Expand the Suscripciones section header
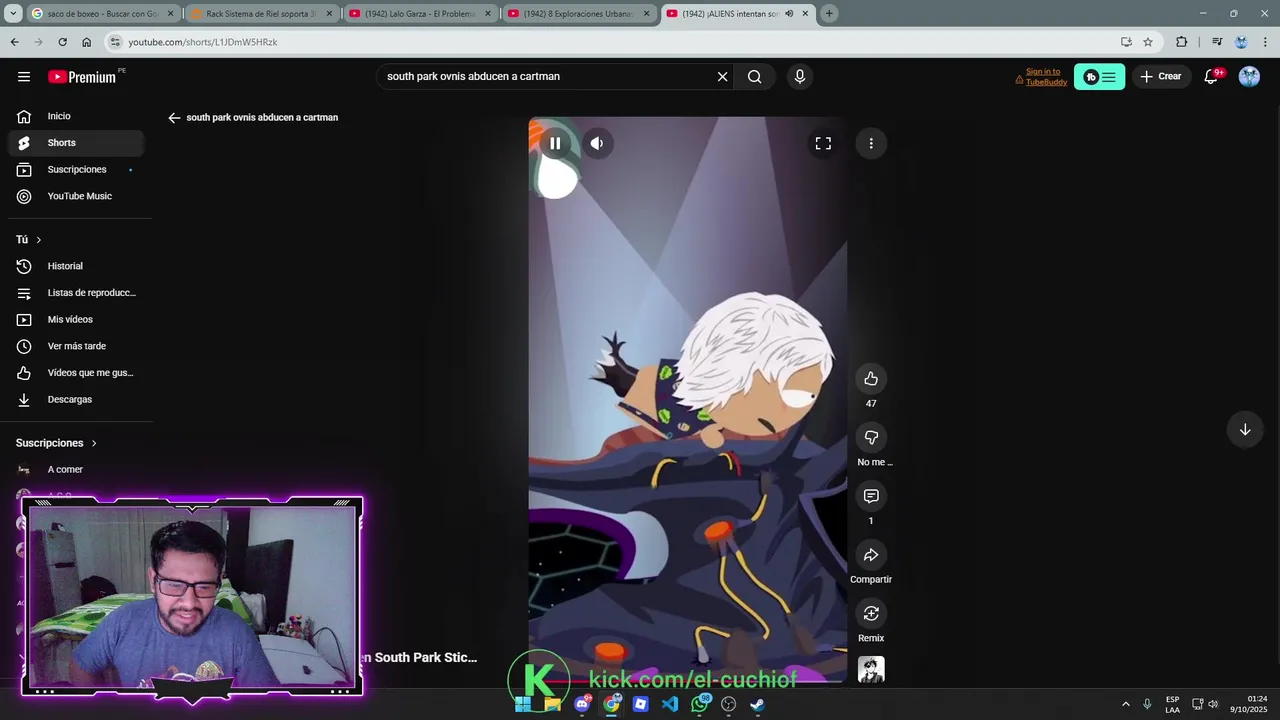This screenshot has width=1280, height=720. [56, 443]
